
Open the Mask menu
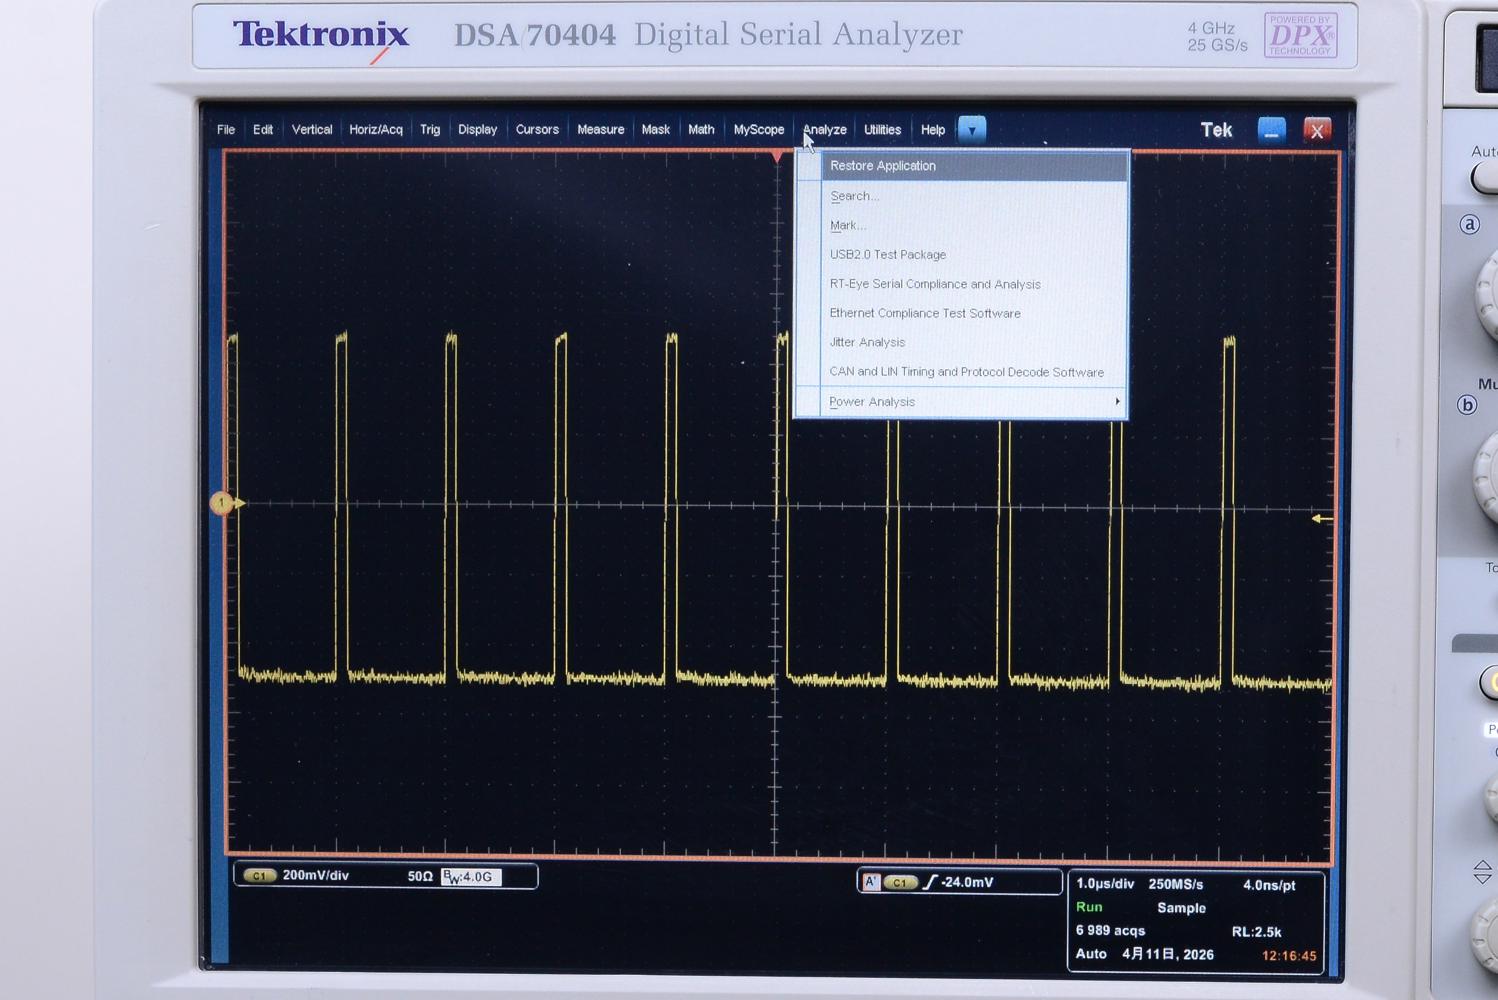coord(656,130)
